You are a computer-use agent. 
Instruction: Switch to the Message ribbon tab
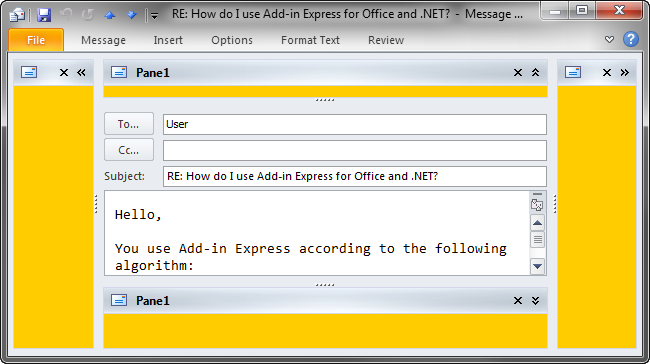pyautogui.click(x=103, y=40)
